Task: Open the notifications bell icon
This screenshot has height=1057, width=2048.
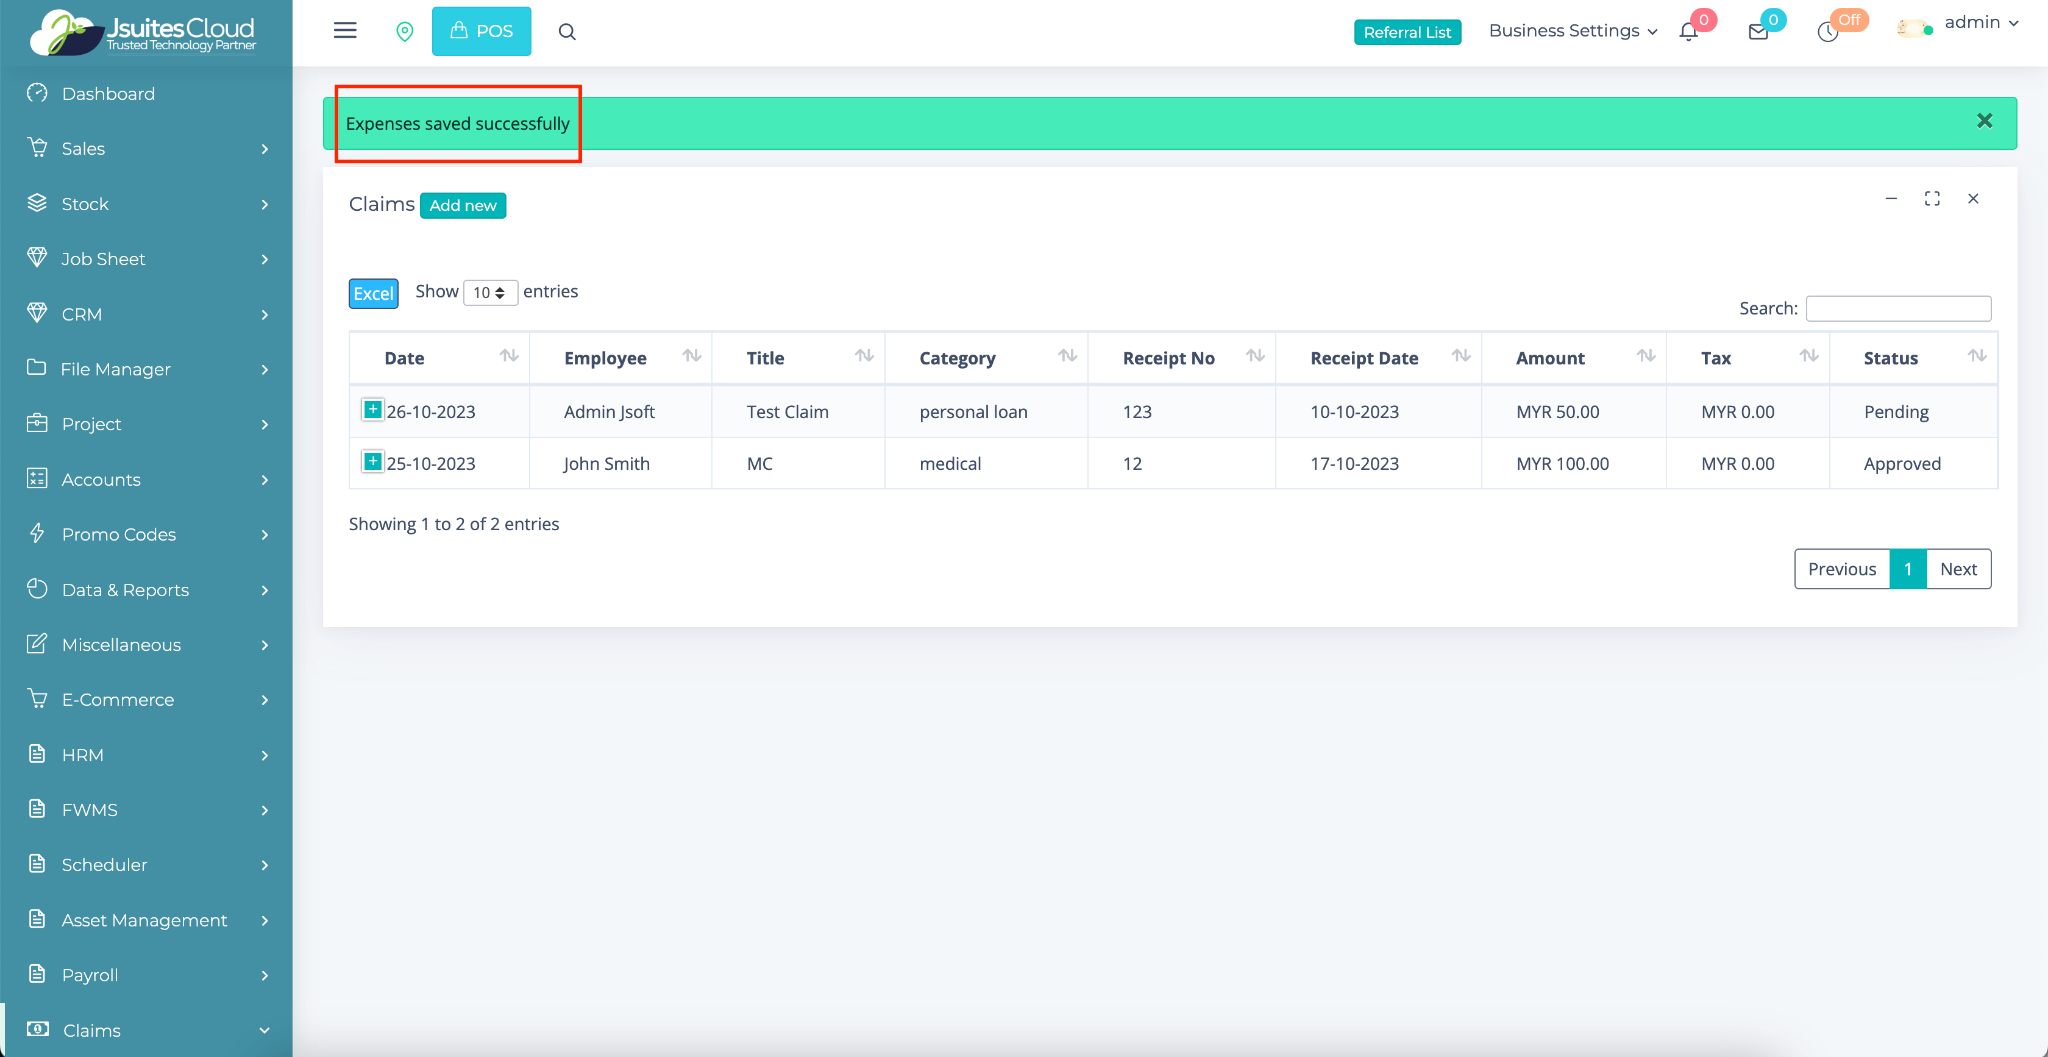Action: coord(1689,32)
